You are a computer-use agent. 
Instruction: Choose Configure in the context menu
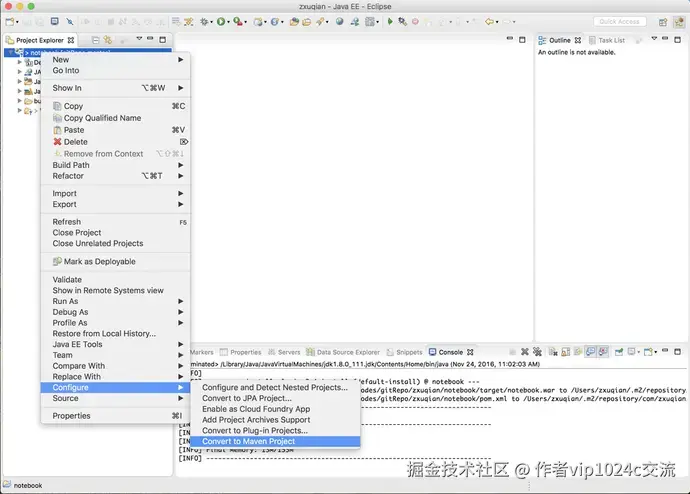[x=116, y=387]
